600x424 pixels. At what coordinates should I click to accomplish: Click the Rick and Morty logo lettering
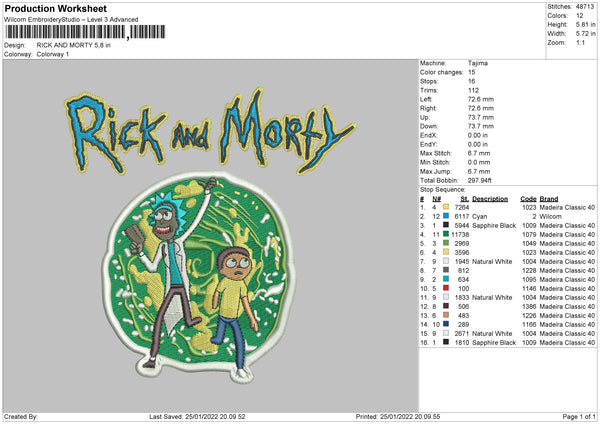tap(210, 132)
